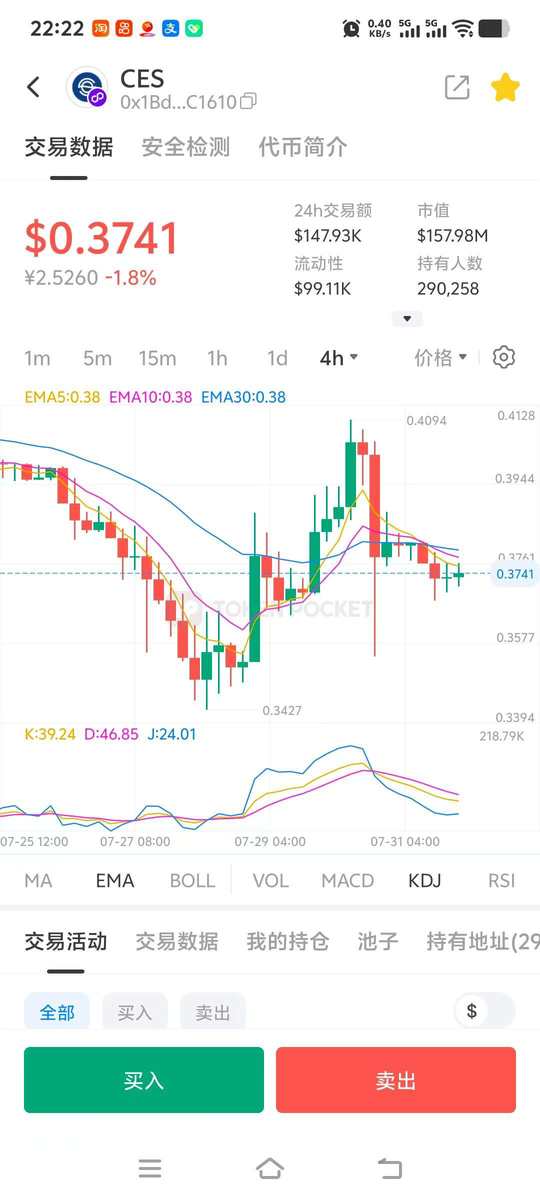The width and height of the screenshot is (540, 1200).
Task: Go back with the left arrow icon
Action: click(x=34, y=87)
